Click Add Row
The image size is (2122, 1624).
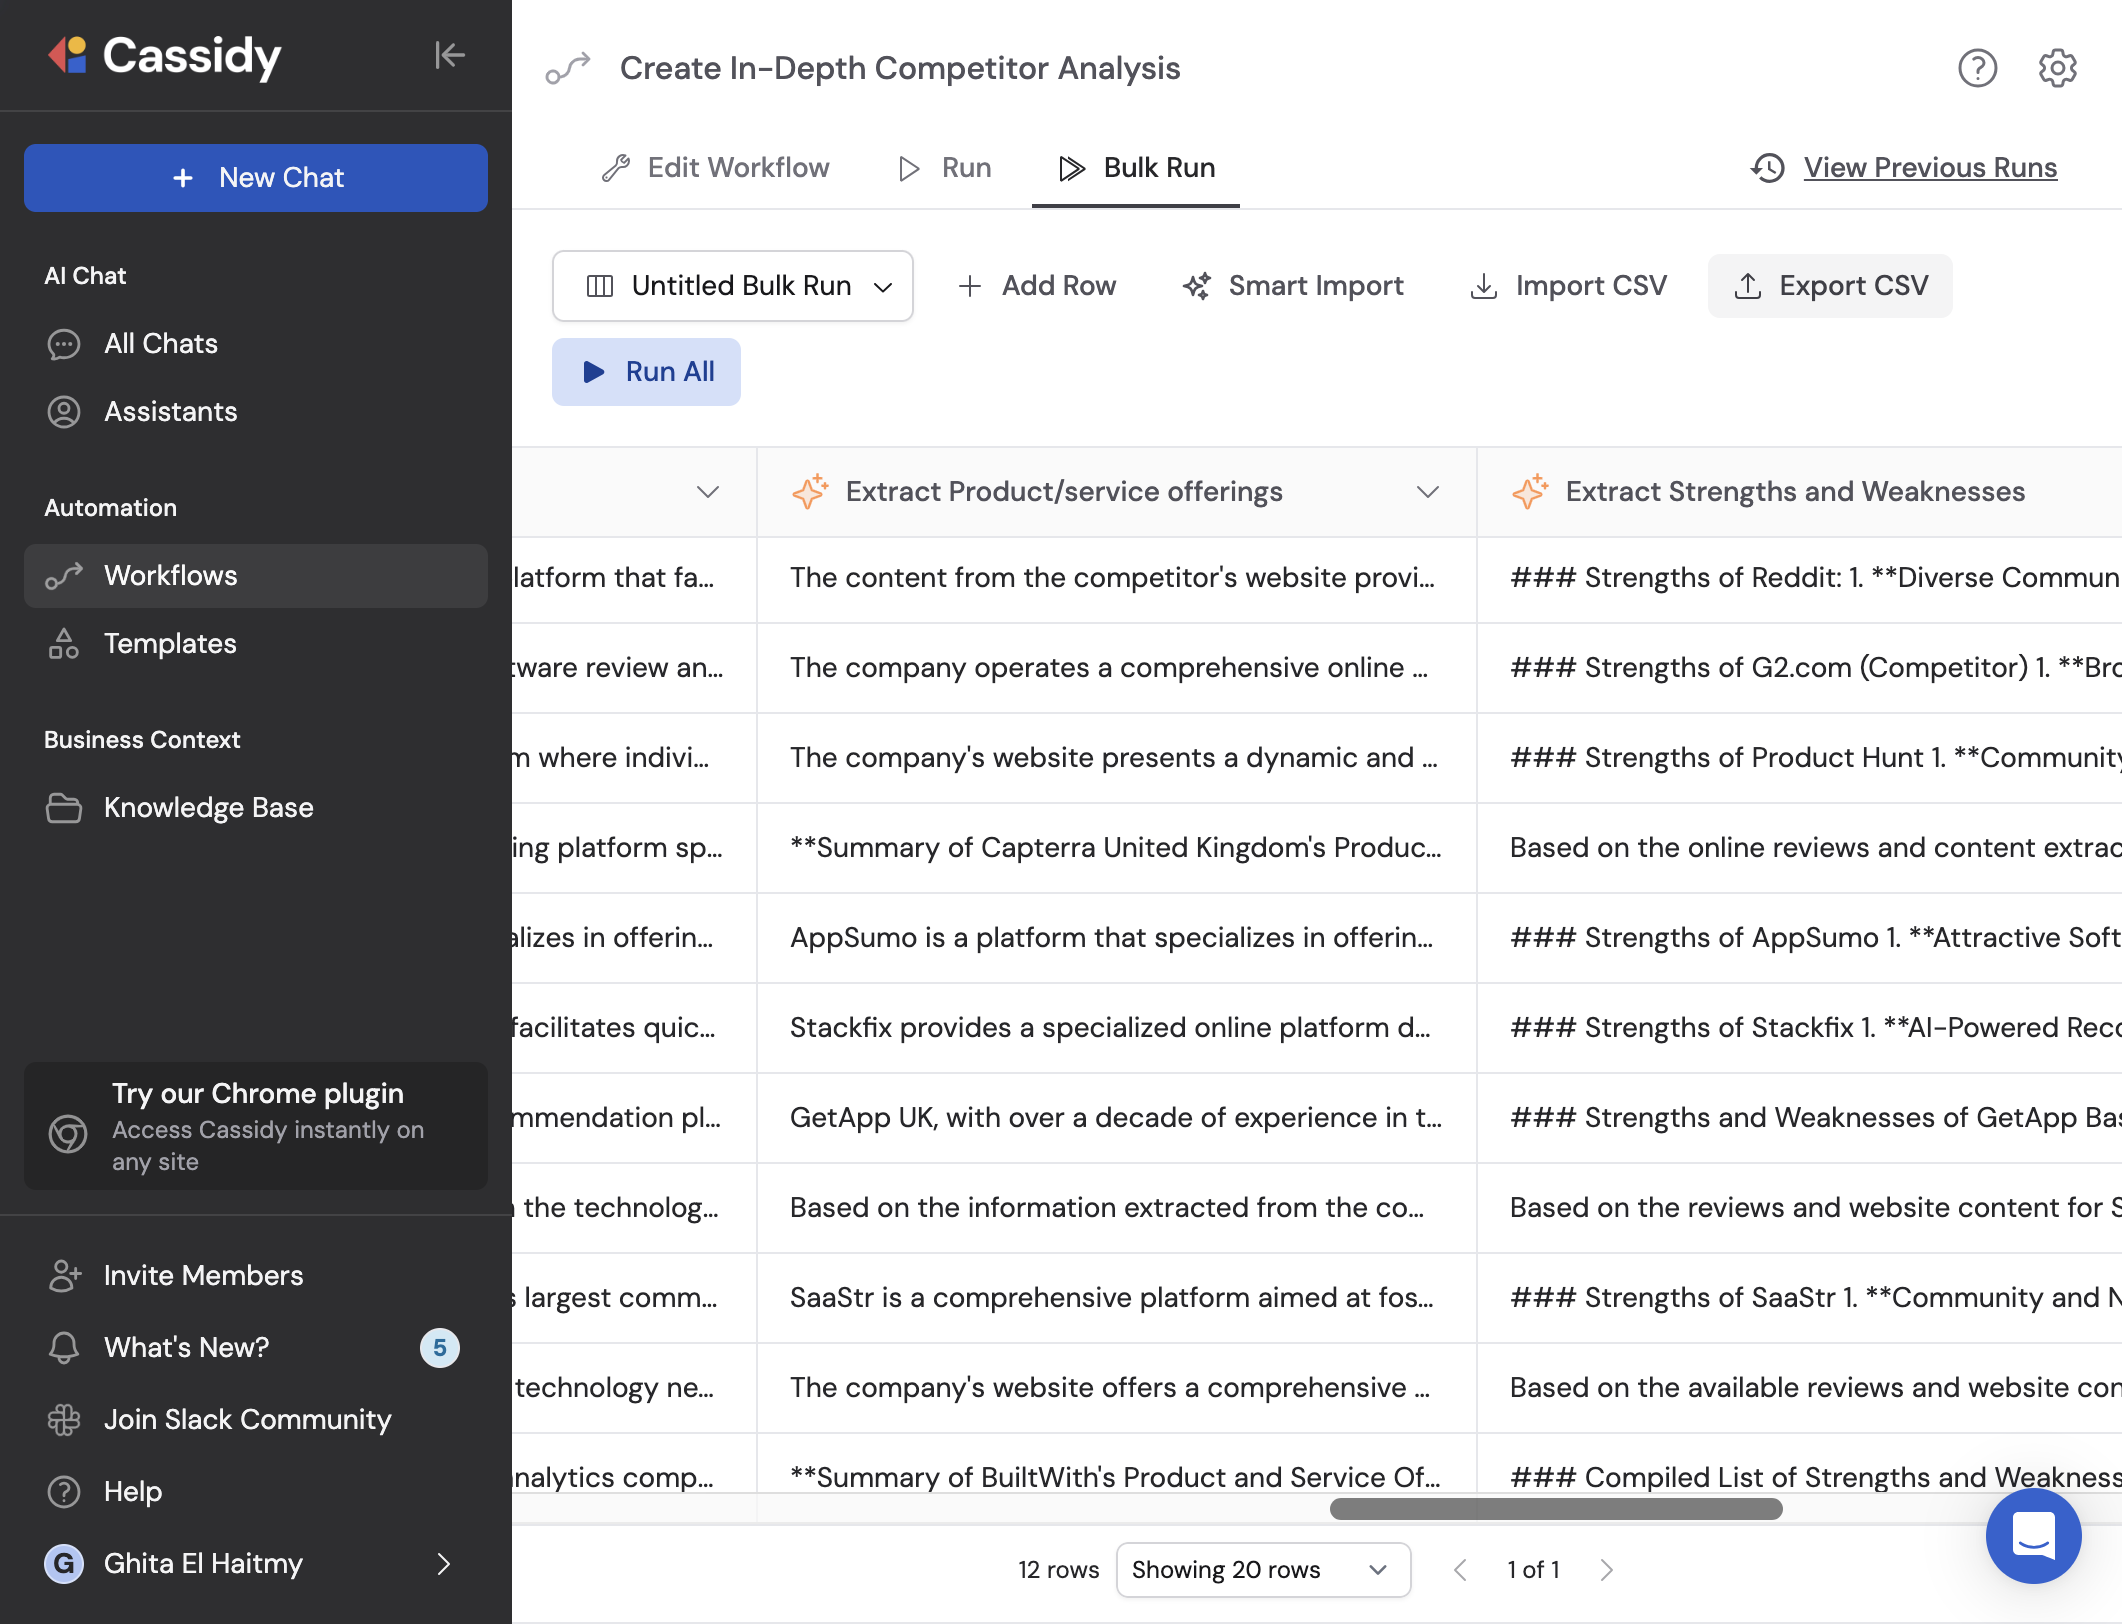(1037, 286)
